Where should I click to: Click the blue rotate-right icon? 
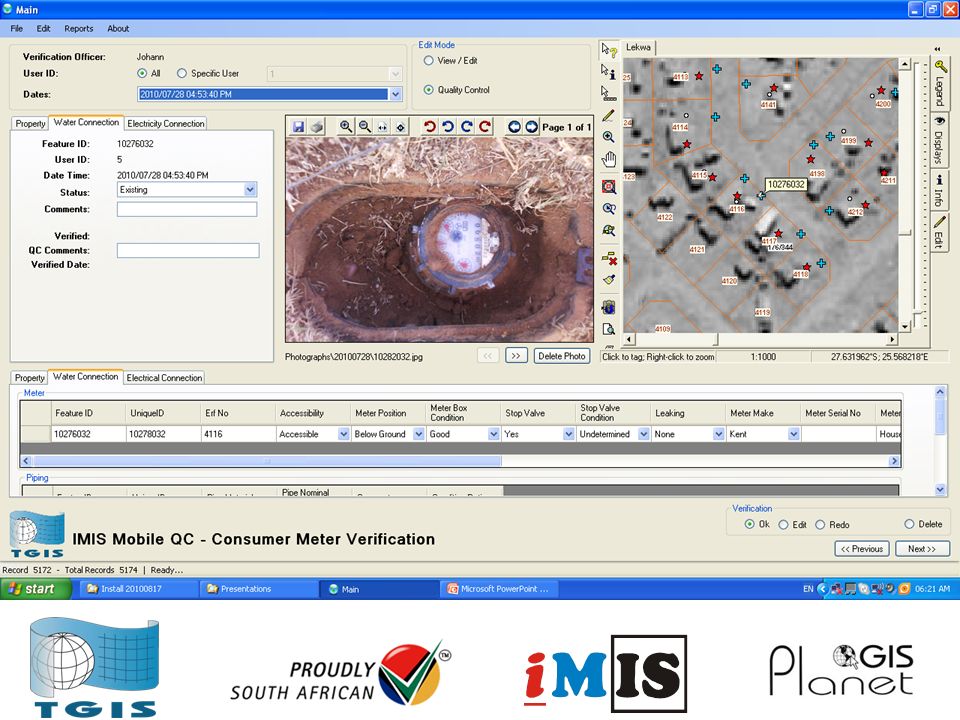467,127
